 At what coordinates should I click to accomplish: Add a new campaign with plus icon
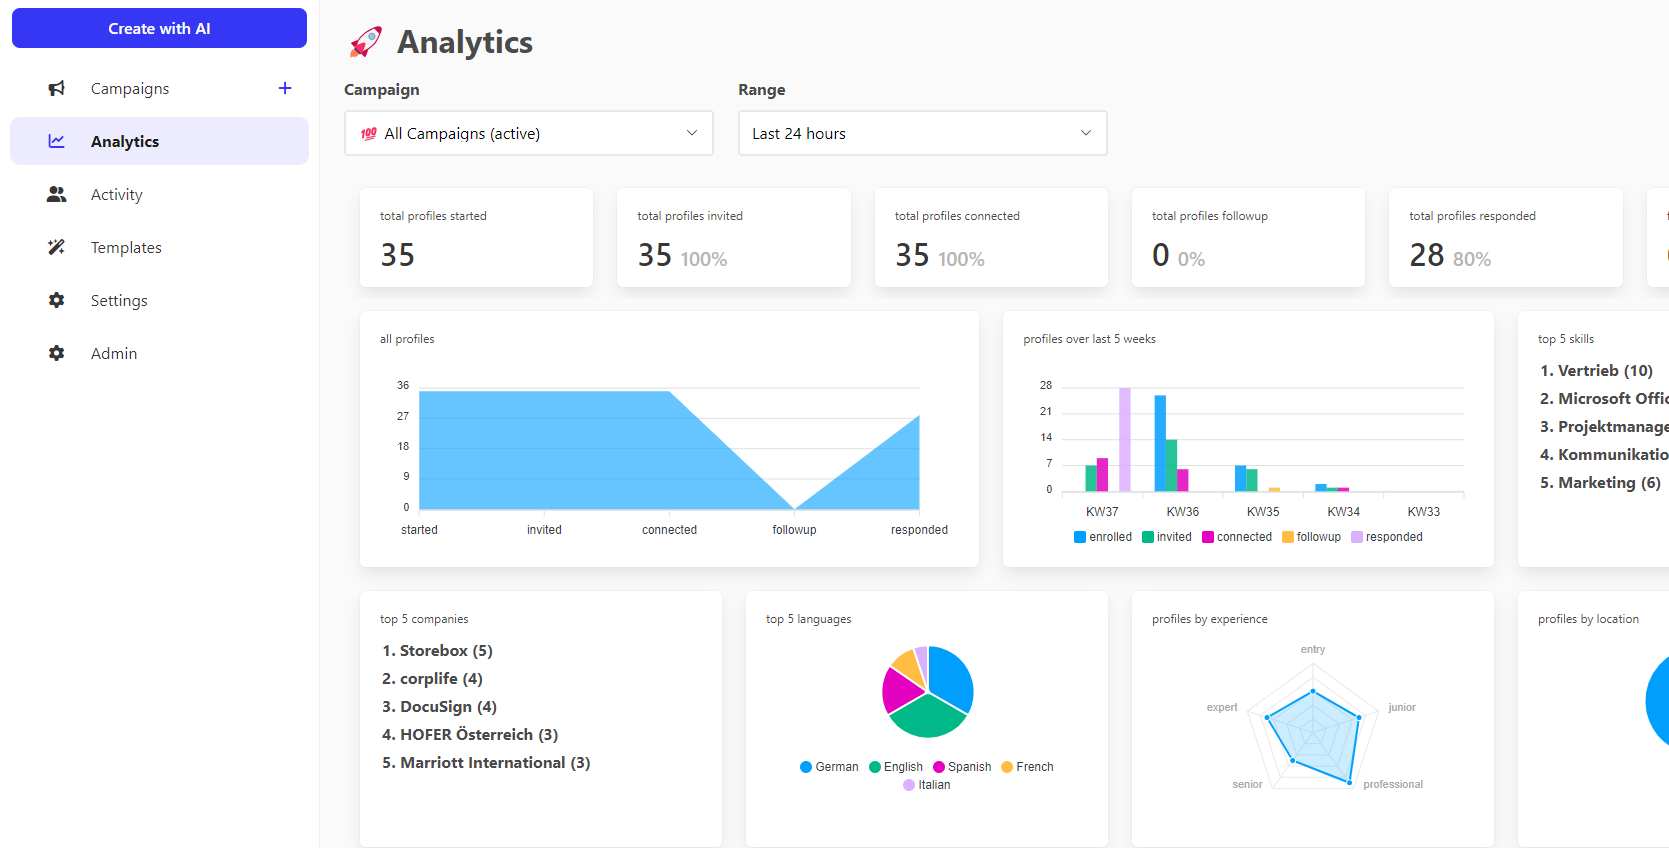285,88
